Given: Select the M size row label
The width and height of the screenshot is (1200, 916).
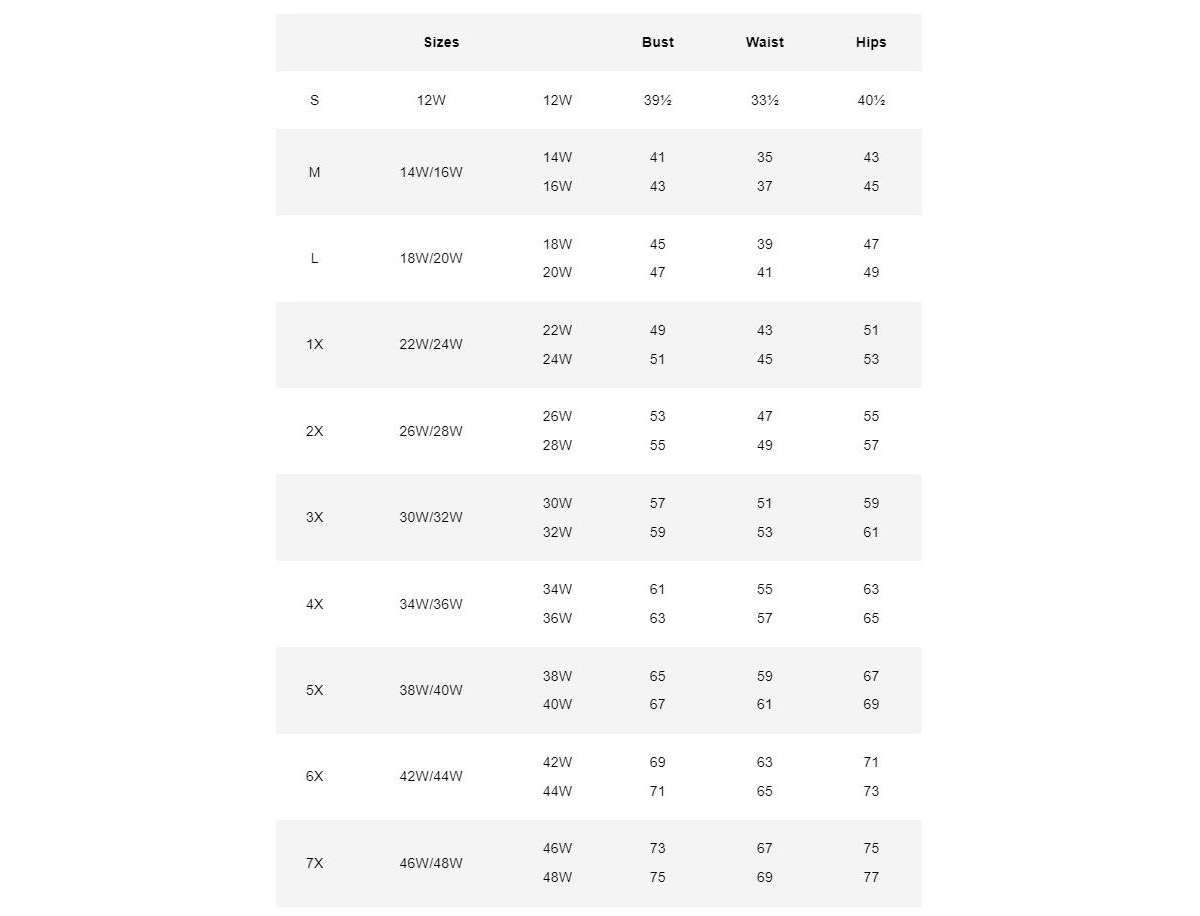Looking at the screenshot, I should (x=314, y=172).
